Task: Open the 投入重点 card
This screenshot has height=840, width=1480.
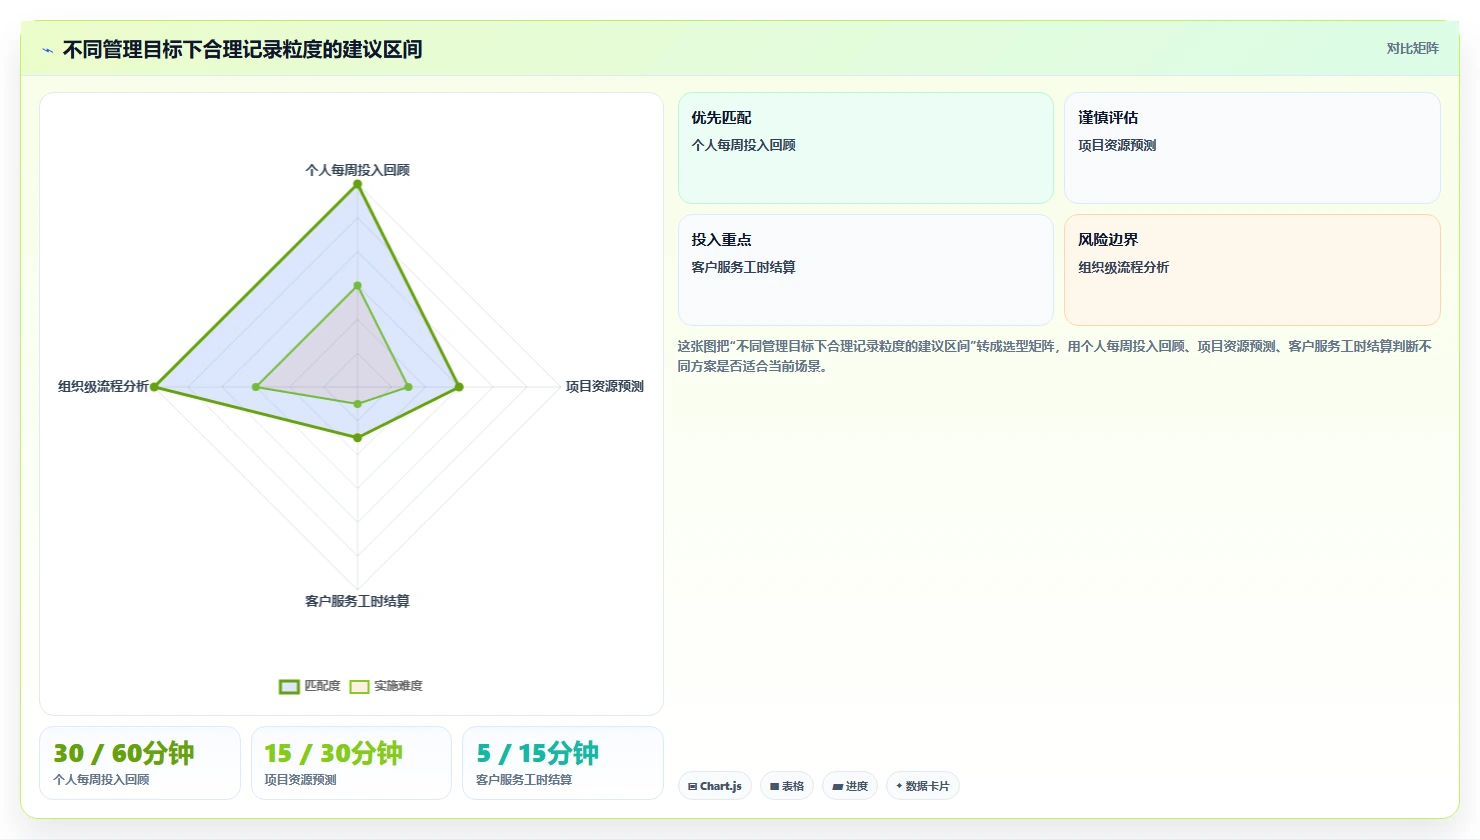Action: (866, 270)
